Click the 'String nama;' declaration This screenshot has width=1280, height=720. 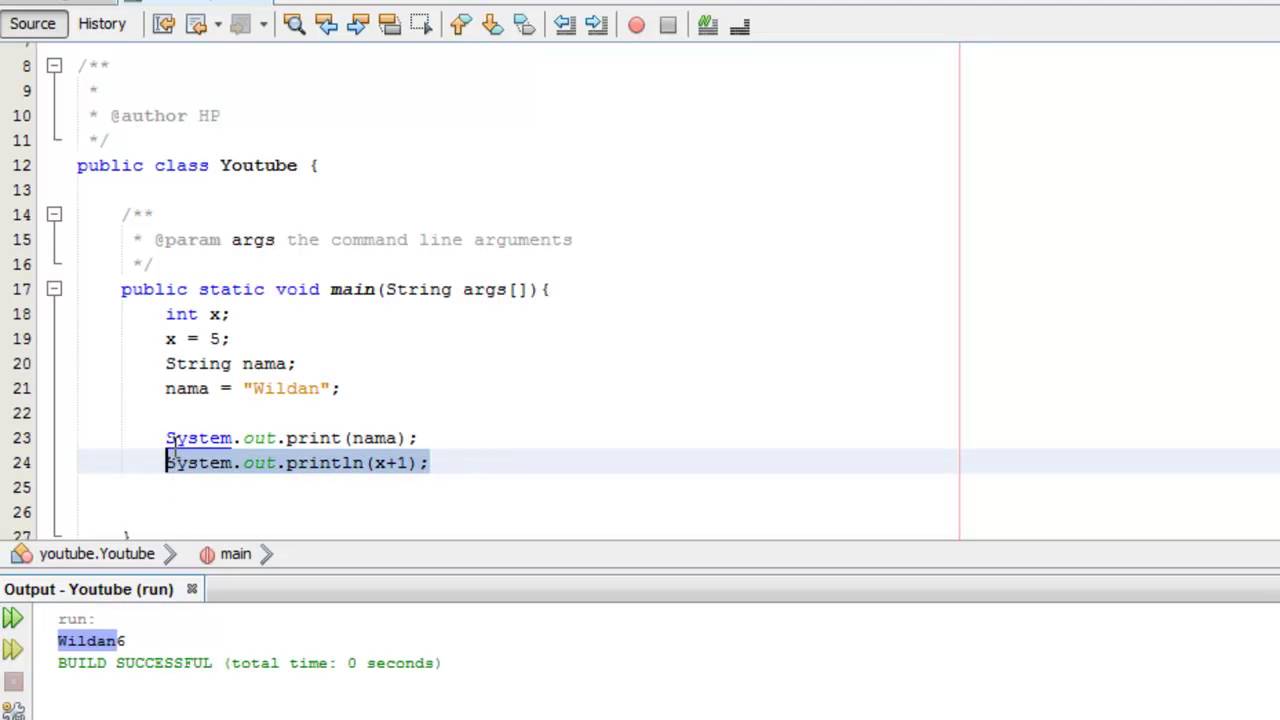(230, 364)
